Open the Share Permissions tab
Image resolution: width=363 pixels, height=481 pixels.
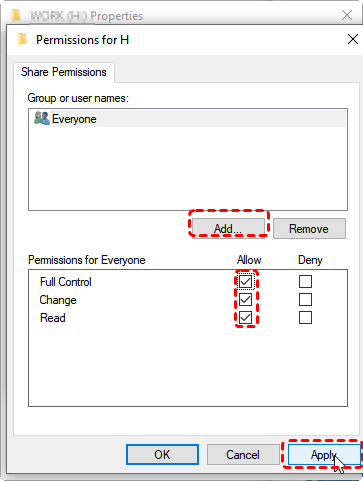64,72
